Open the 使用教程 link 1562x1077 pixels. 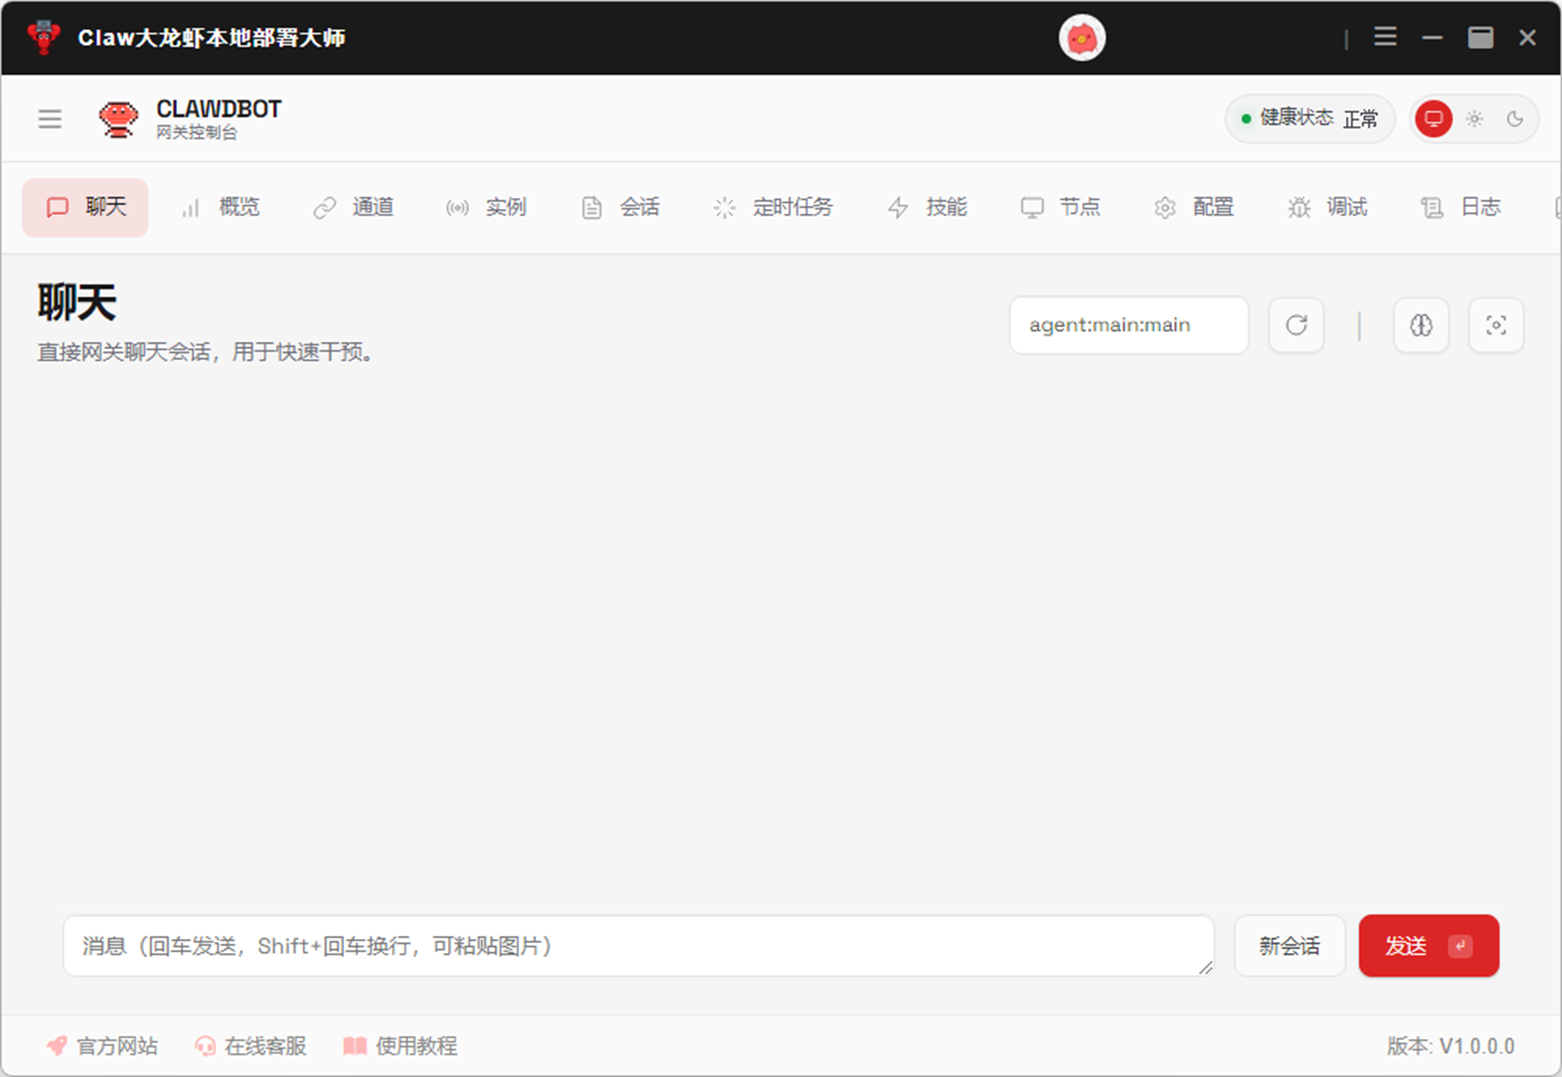pos(400,1046)
